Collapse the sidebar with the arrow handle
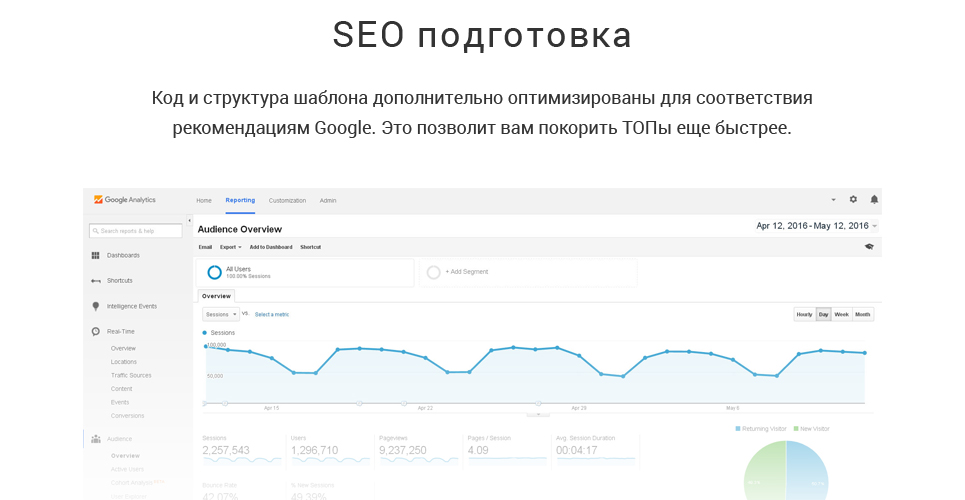This screenshot has height=500, width=965. 190,220
